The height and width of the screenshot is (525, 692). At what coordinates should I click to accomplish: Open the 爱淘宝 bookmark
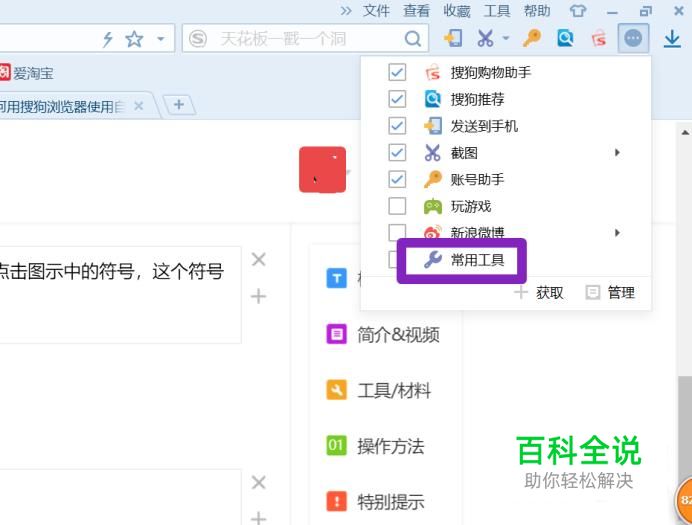click(27, 73)
